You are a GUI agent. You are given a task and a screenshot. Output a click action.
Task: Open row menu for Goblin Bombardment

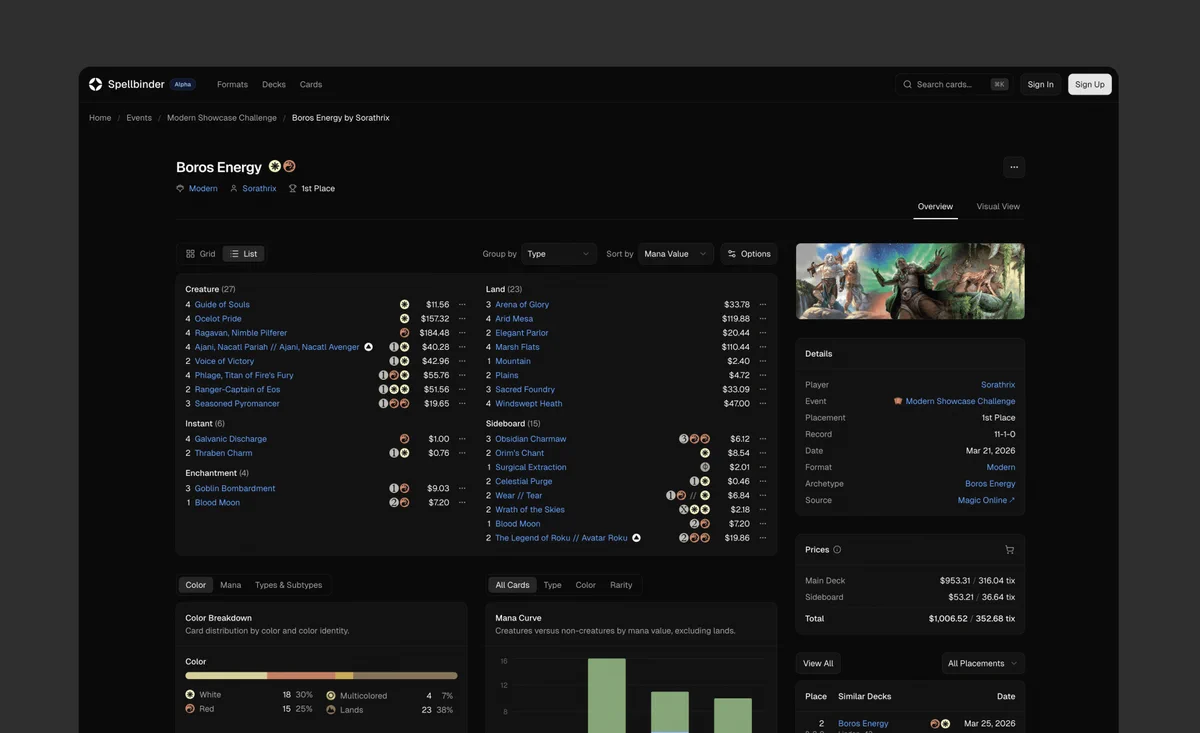(x=462, y=489)
